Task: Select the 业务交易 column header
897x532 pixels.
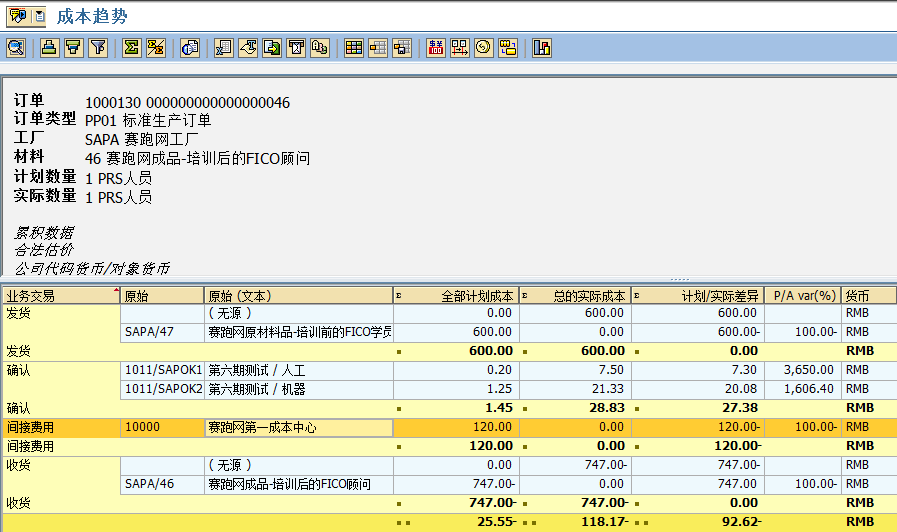Action: [x=61, y=296]
